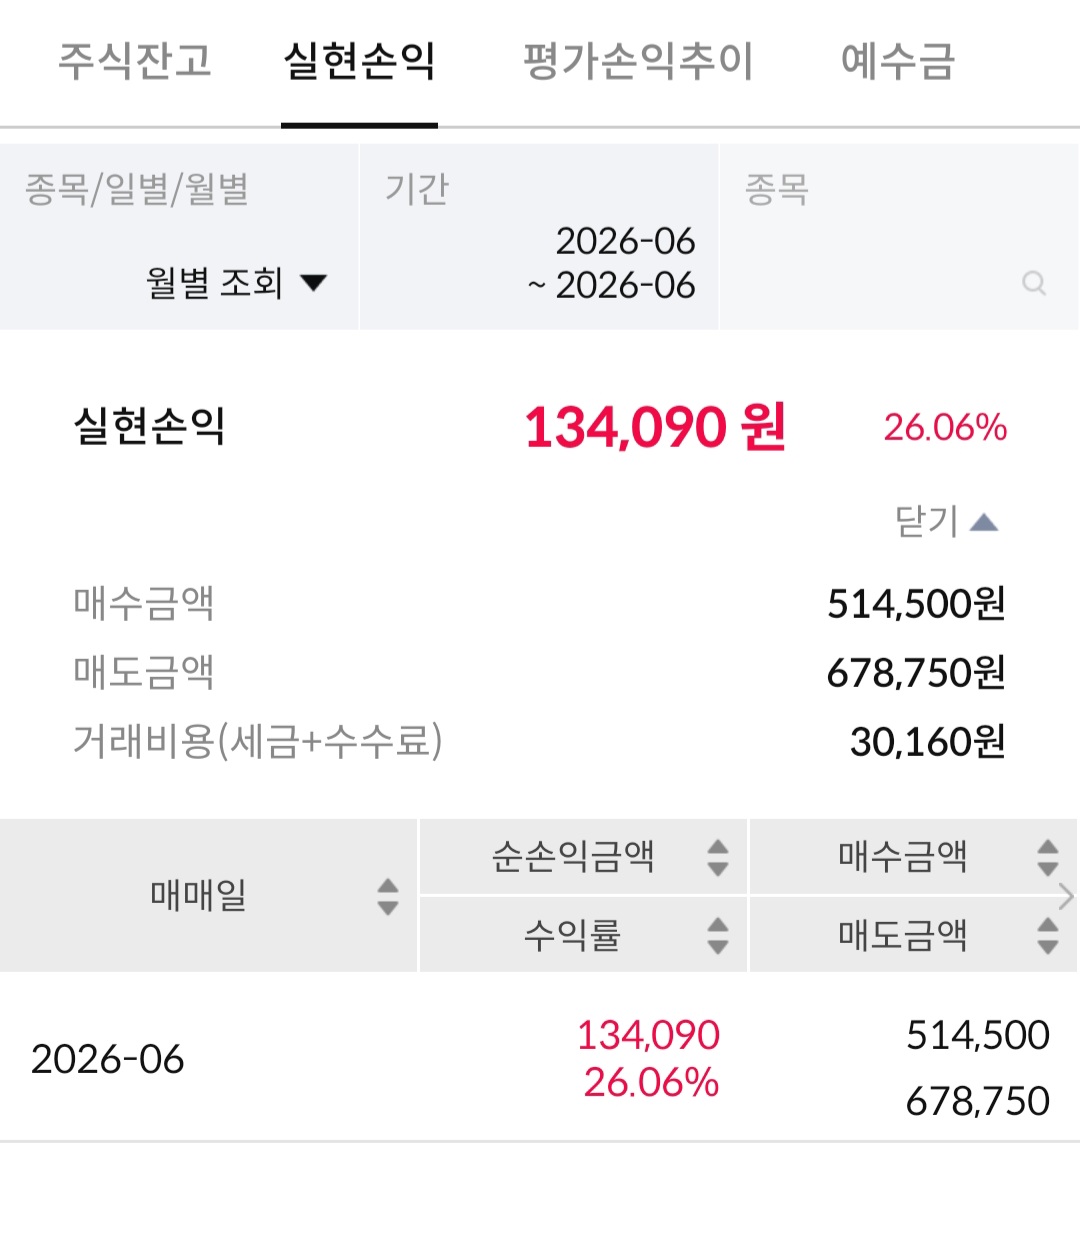Select the 2026-06 monthly result row
This screenshot has height=1249, width=1080.
(x=540, y=1058)
